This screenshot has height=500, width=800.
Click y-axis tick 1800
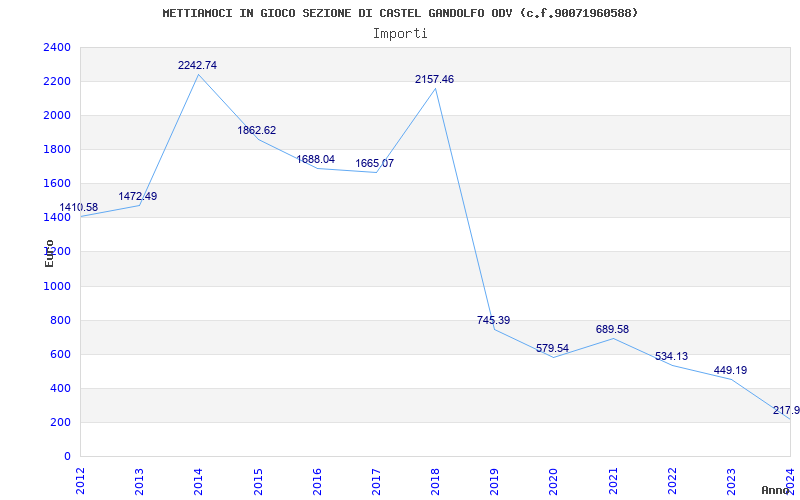57,149
